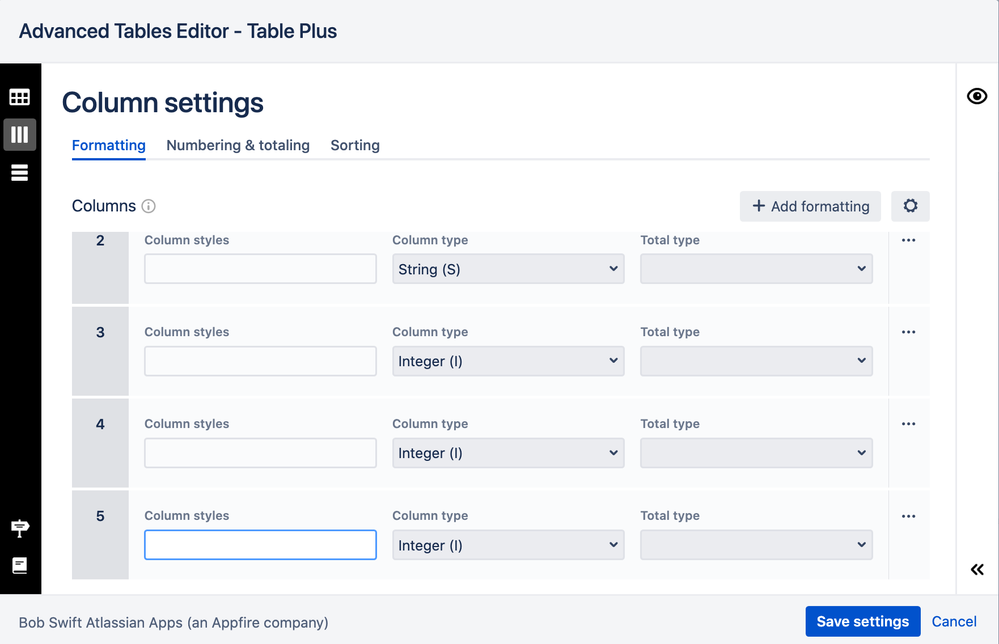
Task: Open more options for column 5
Action: click(908, 516)
